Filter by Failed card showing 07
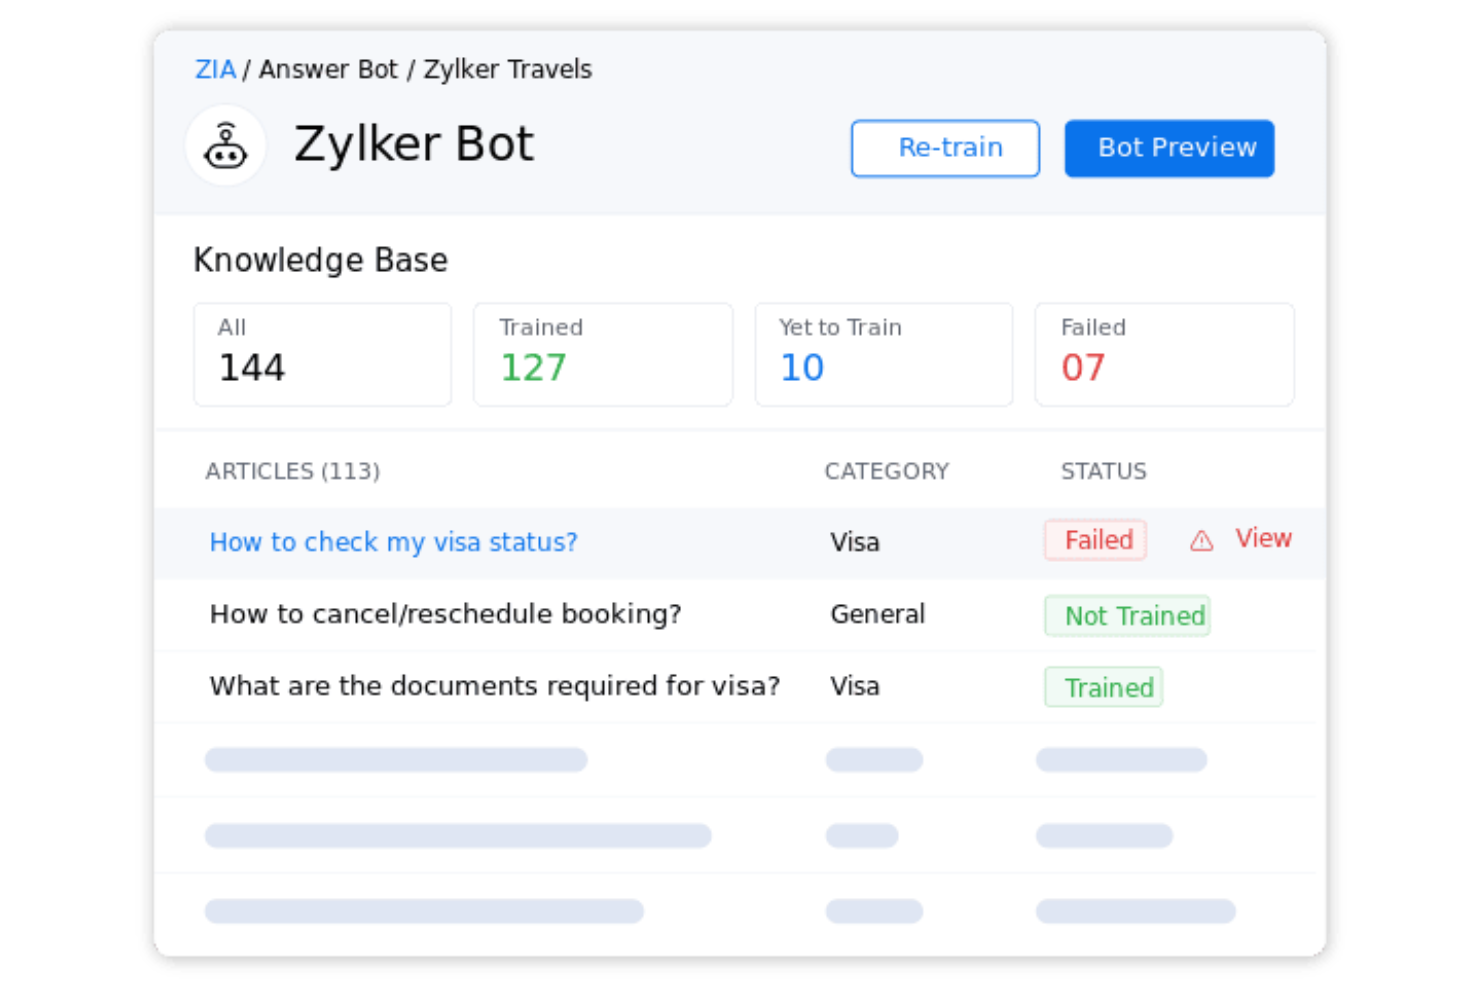This screenshot has height=987, width=1480. [x=1165, y=355]
